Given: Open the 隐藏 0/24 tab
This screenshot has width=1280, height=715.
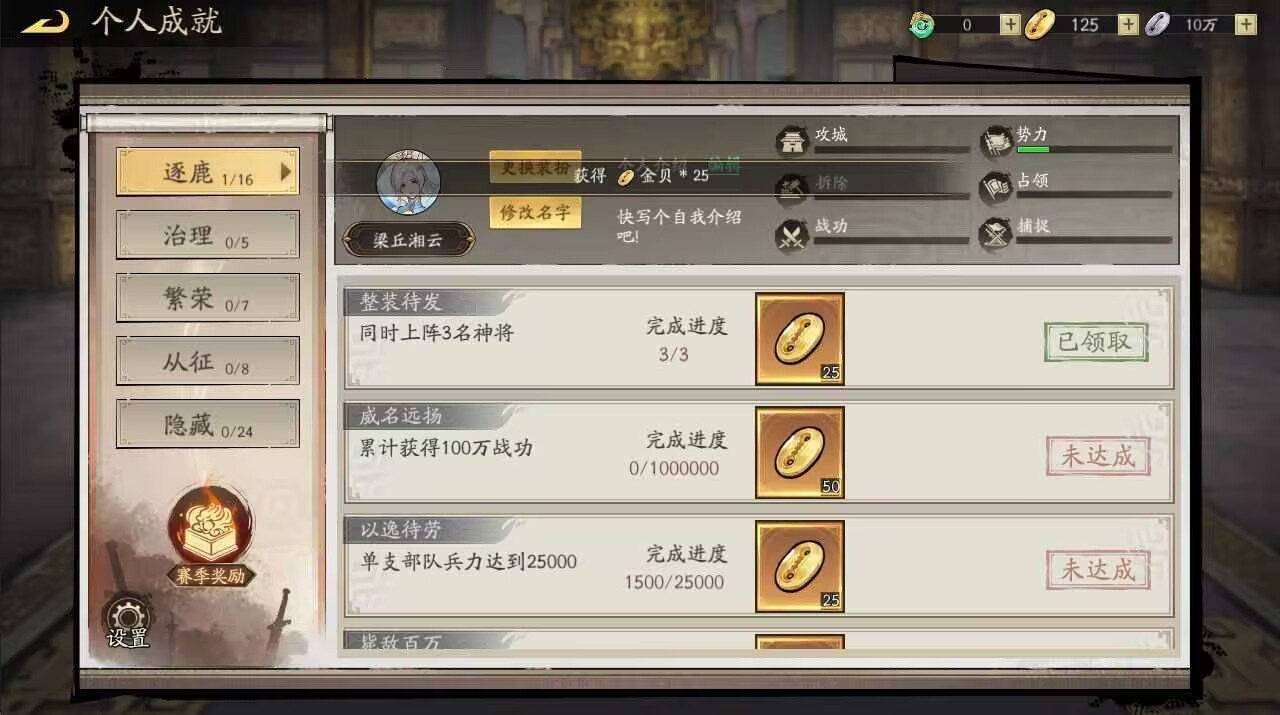Looking at the screenshot, I should 208,424.
